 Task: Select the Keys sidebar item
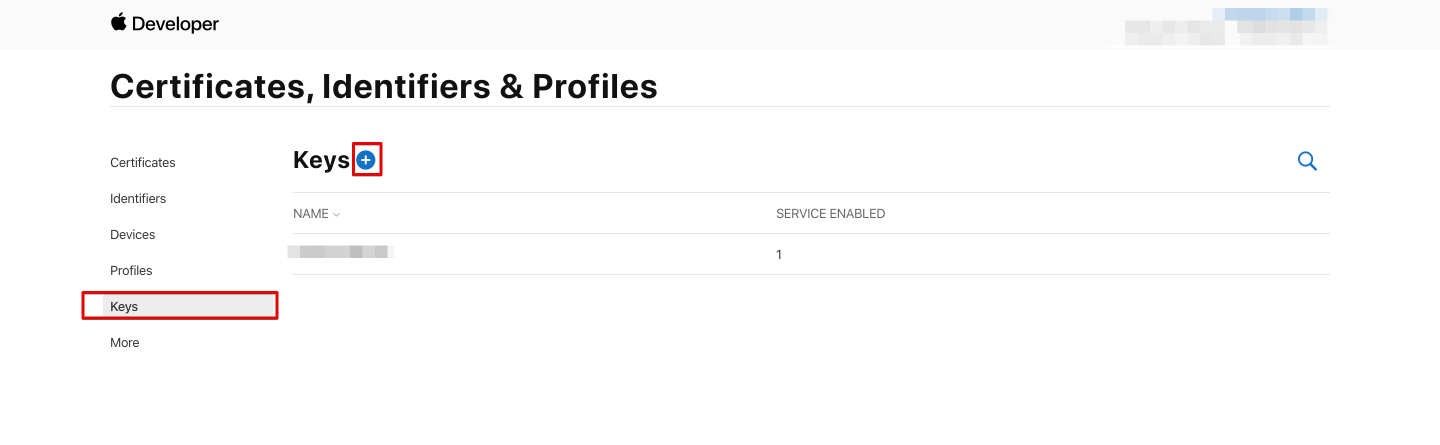pyautogui.click(x=124, y=307)
